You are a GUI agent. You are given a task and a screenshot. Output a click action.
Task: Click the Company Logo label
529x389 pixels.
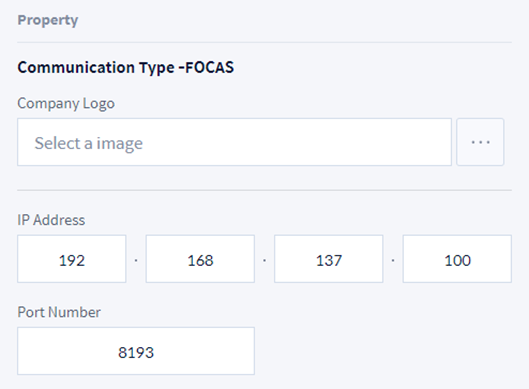pyautogui.click(x=66, y=104)
